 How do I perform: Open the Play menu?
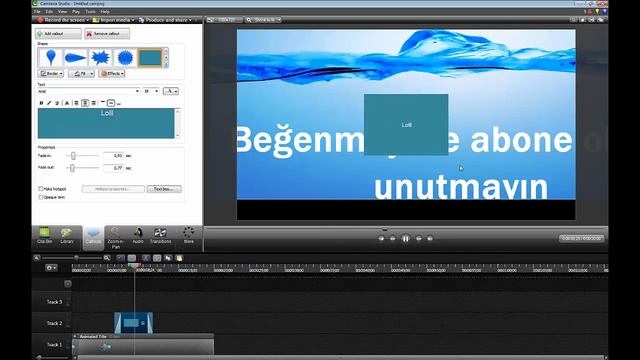[x=76, y=12]
